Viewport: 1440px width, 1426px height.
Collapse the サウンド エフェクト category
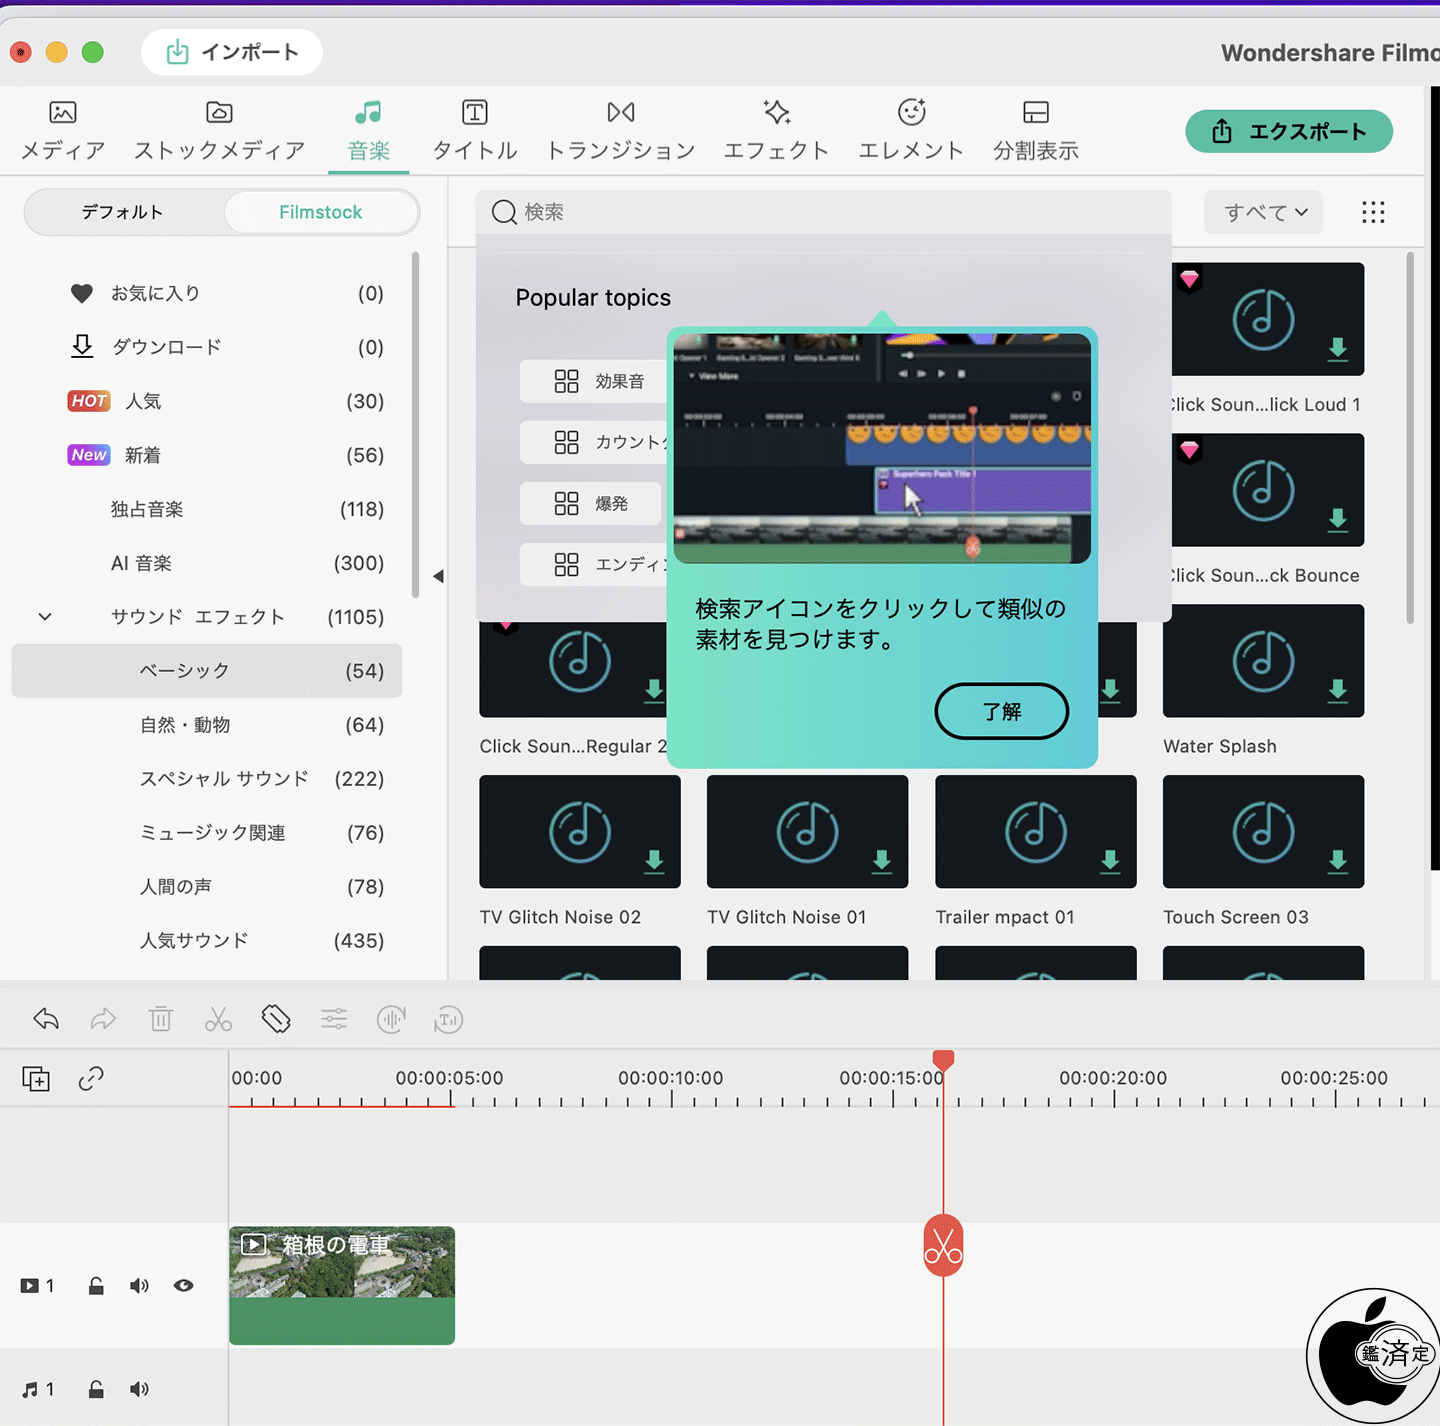45,617
